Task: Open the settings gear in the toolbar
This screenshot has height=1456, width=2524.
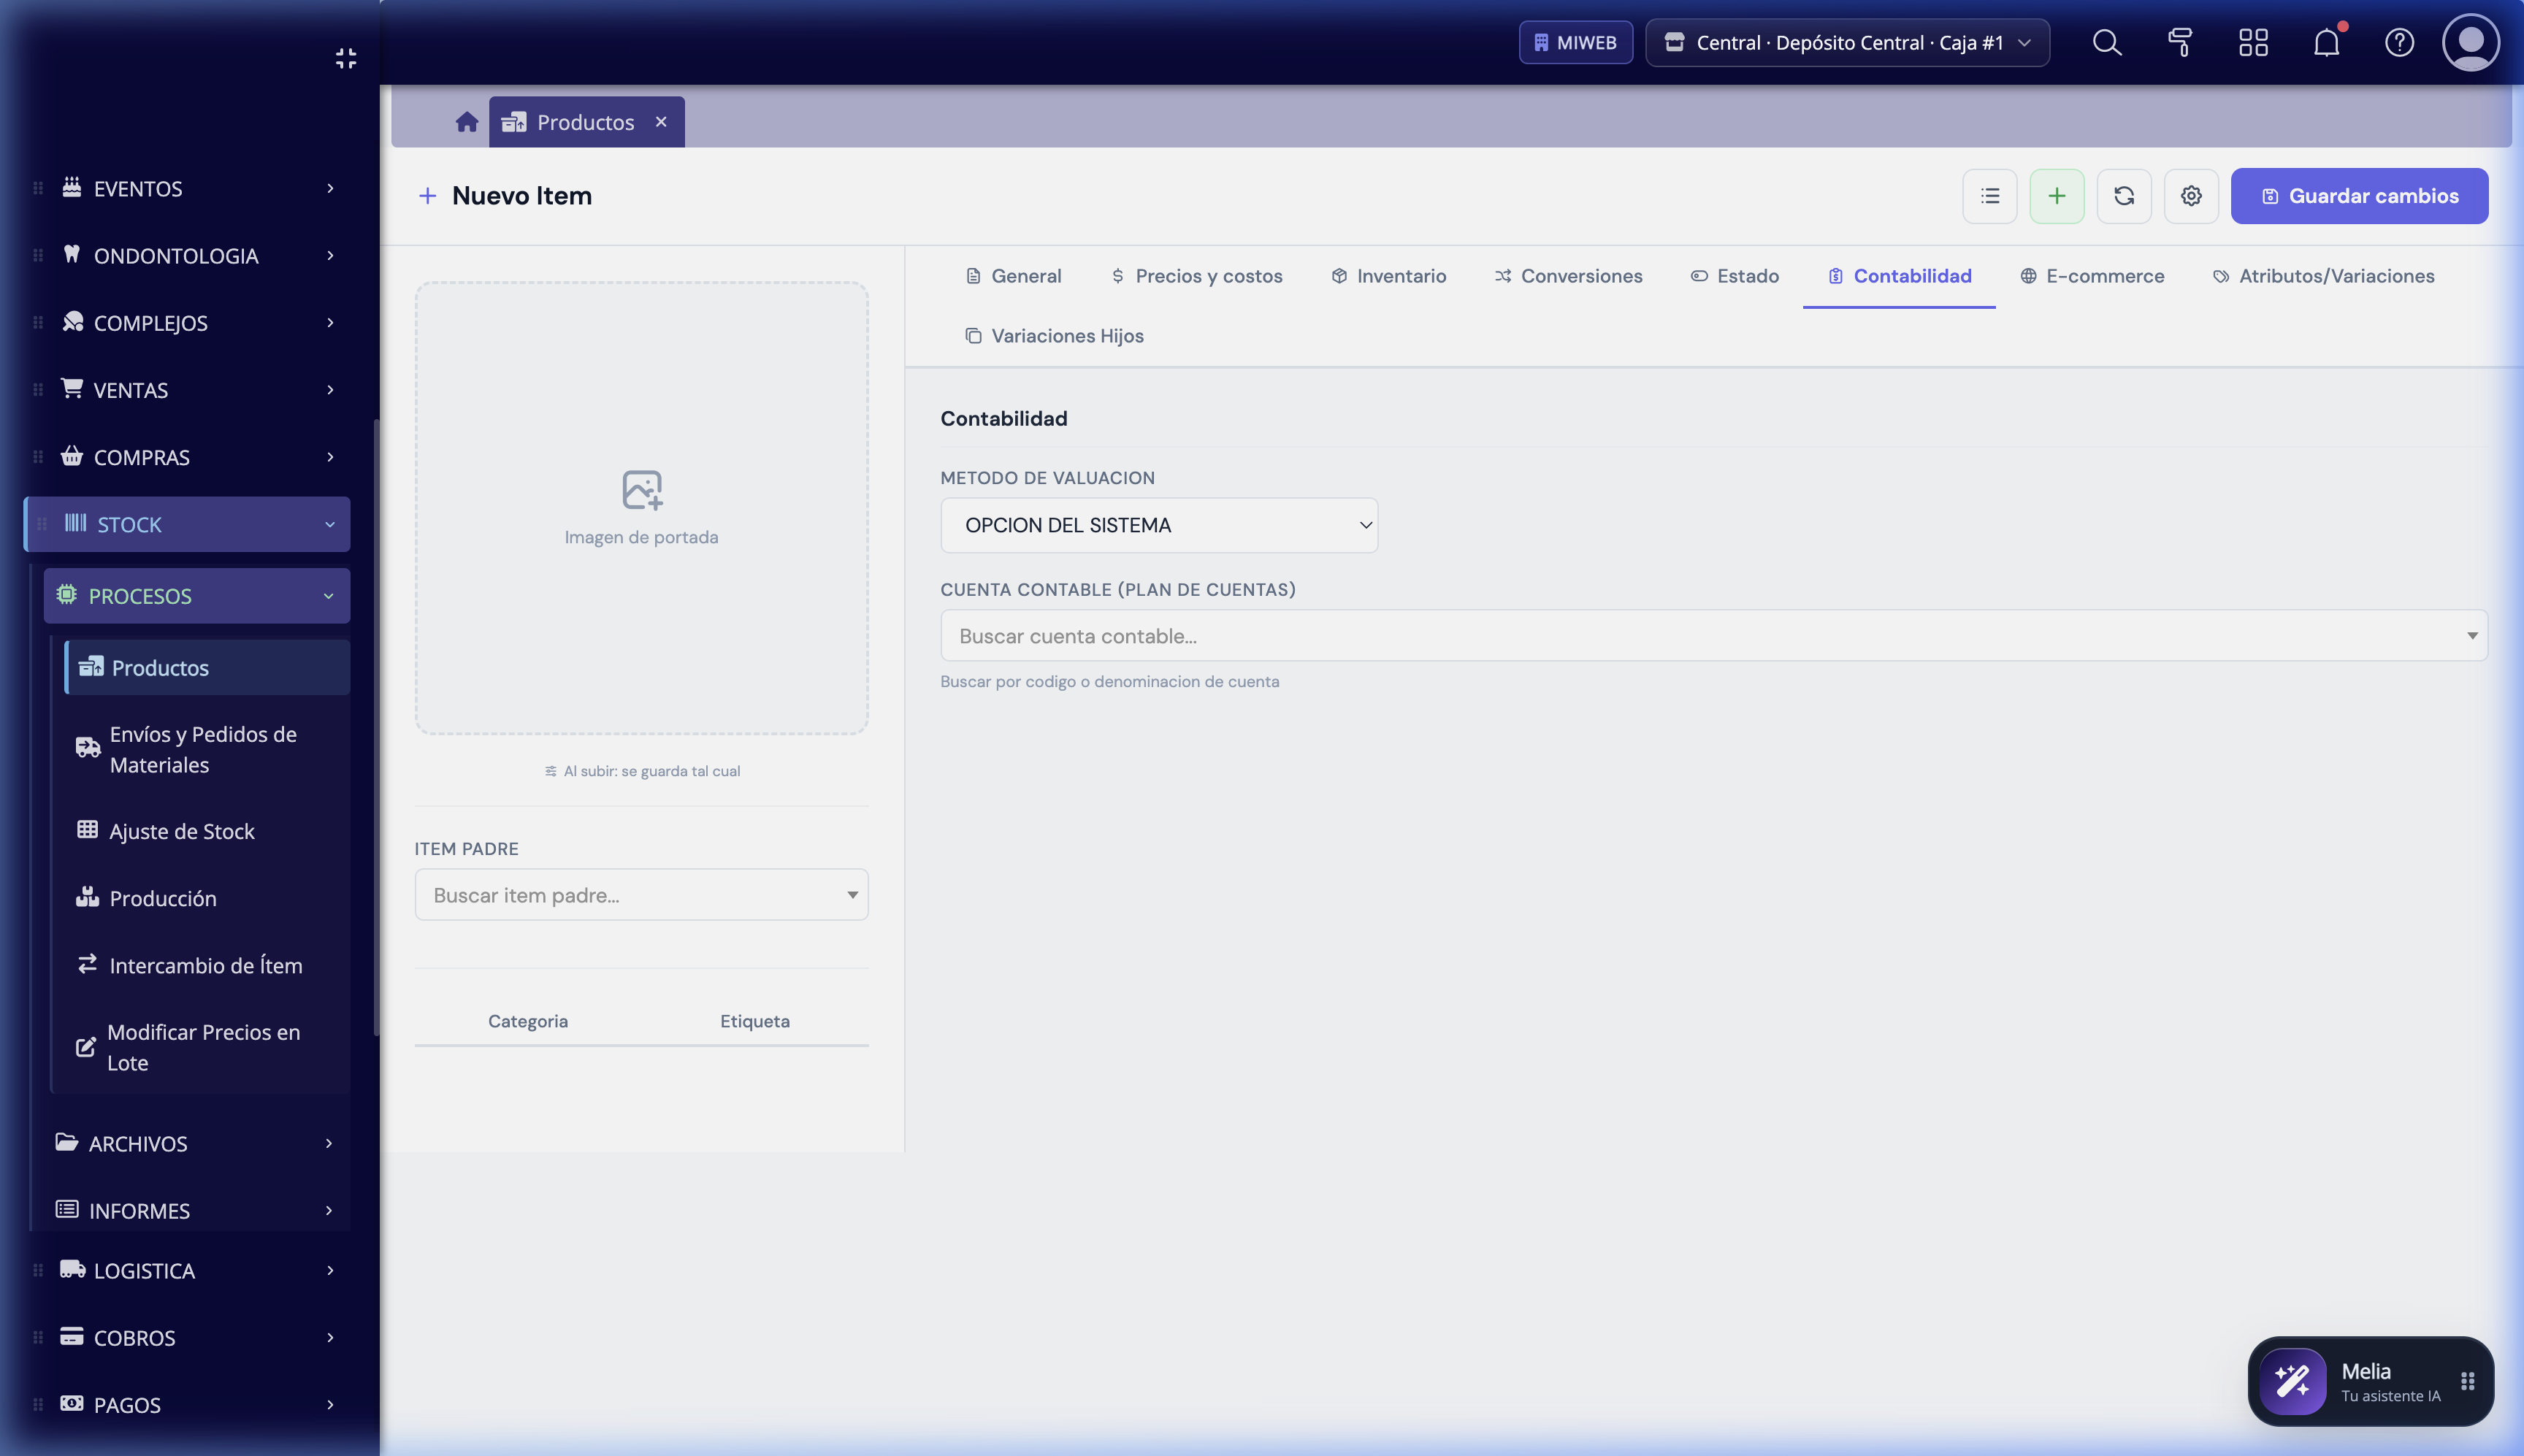Action: pyautogui.click(x=2191, y=196)
